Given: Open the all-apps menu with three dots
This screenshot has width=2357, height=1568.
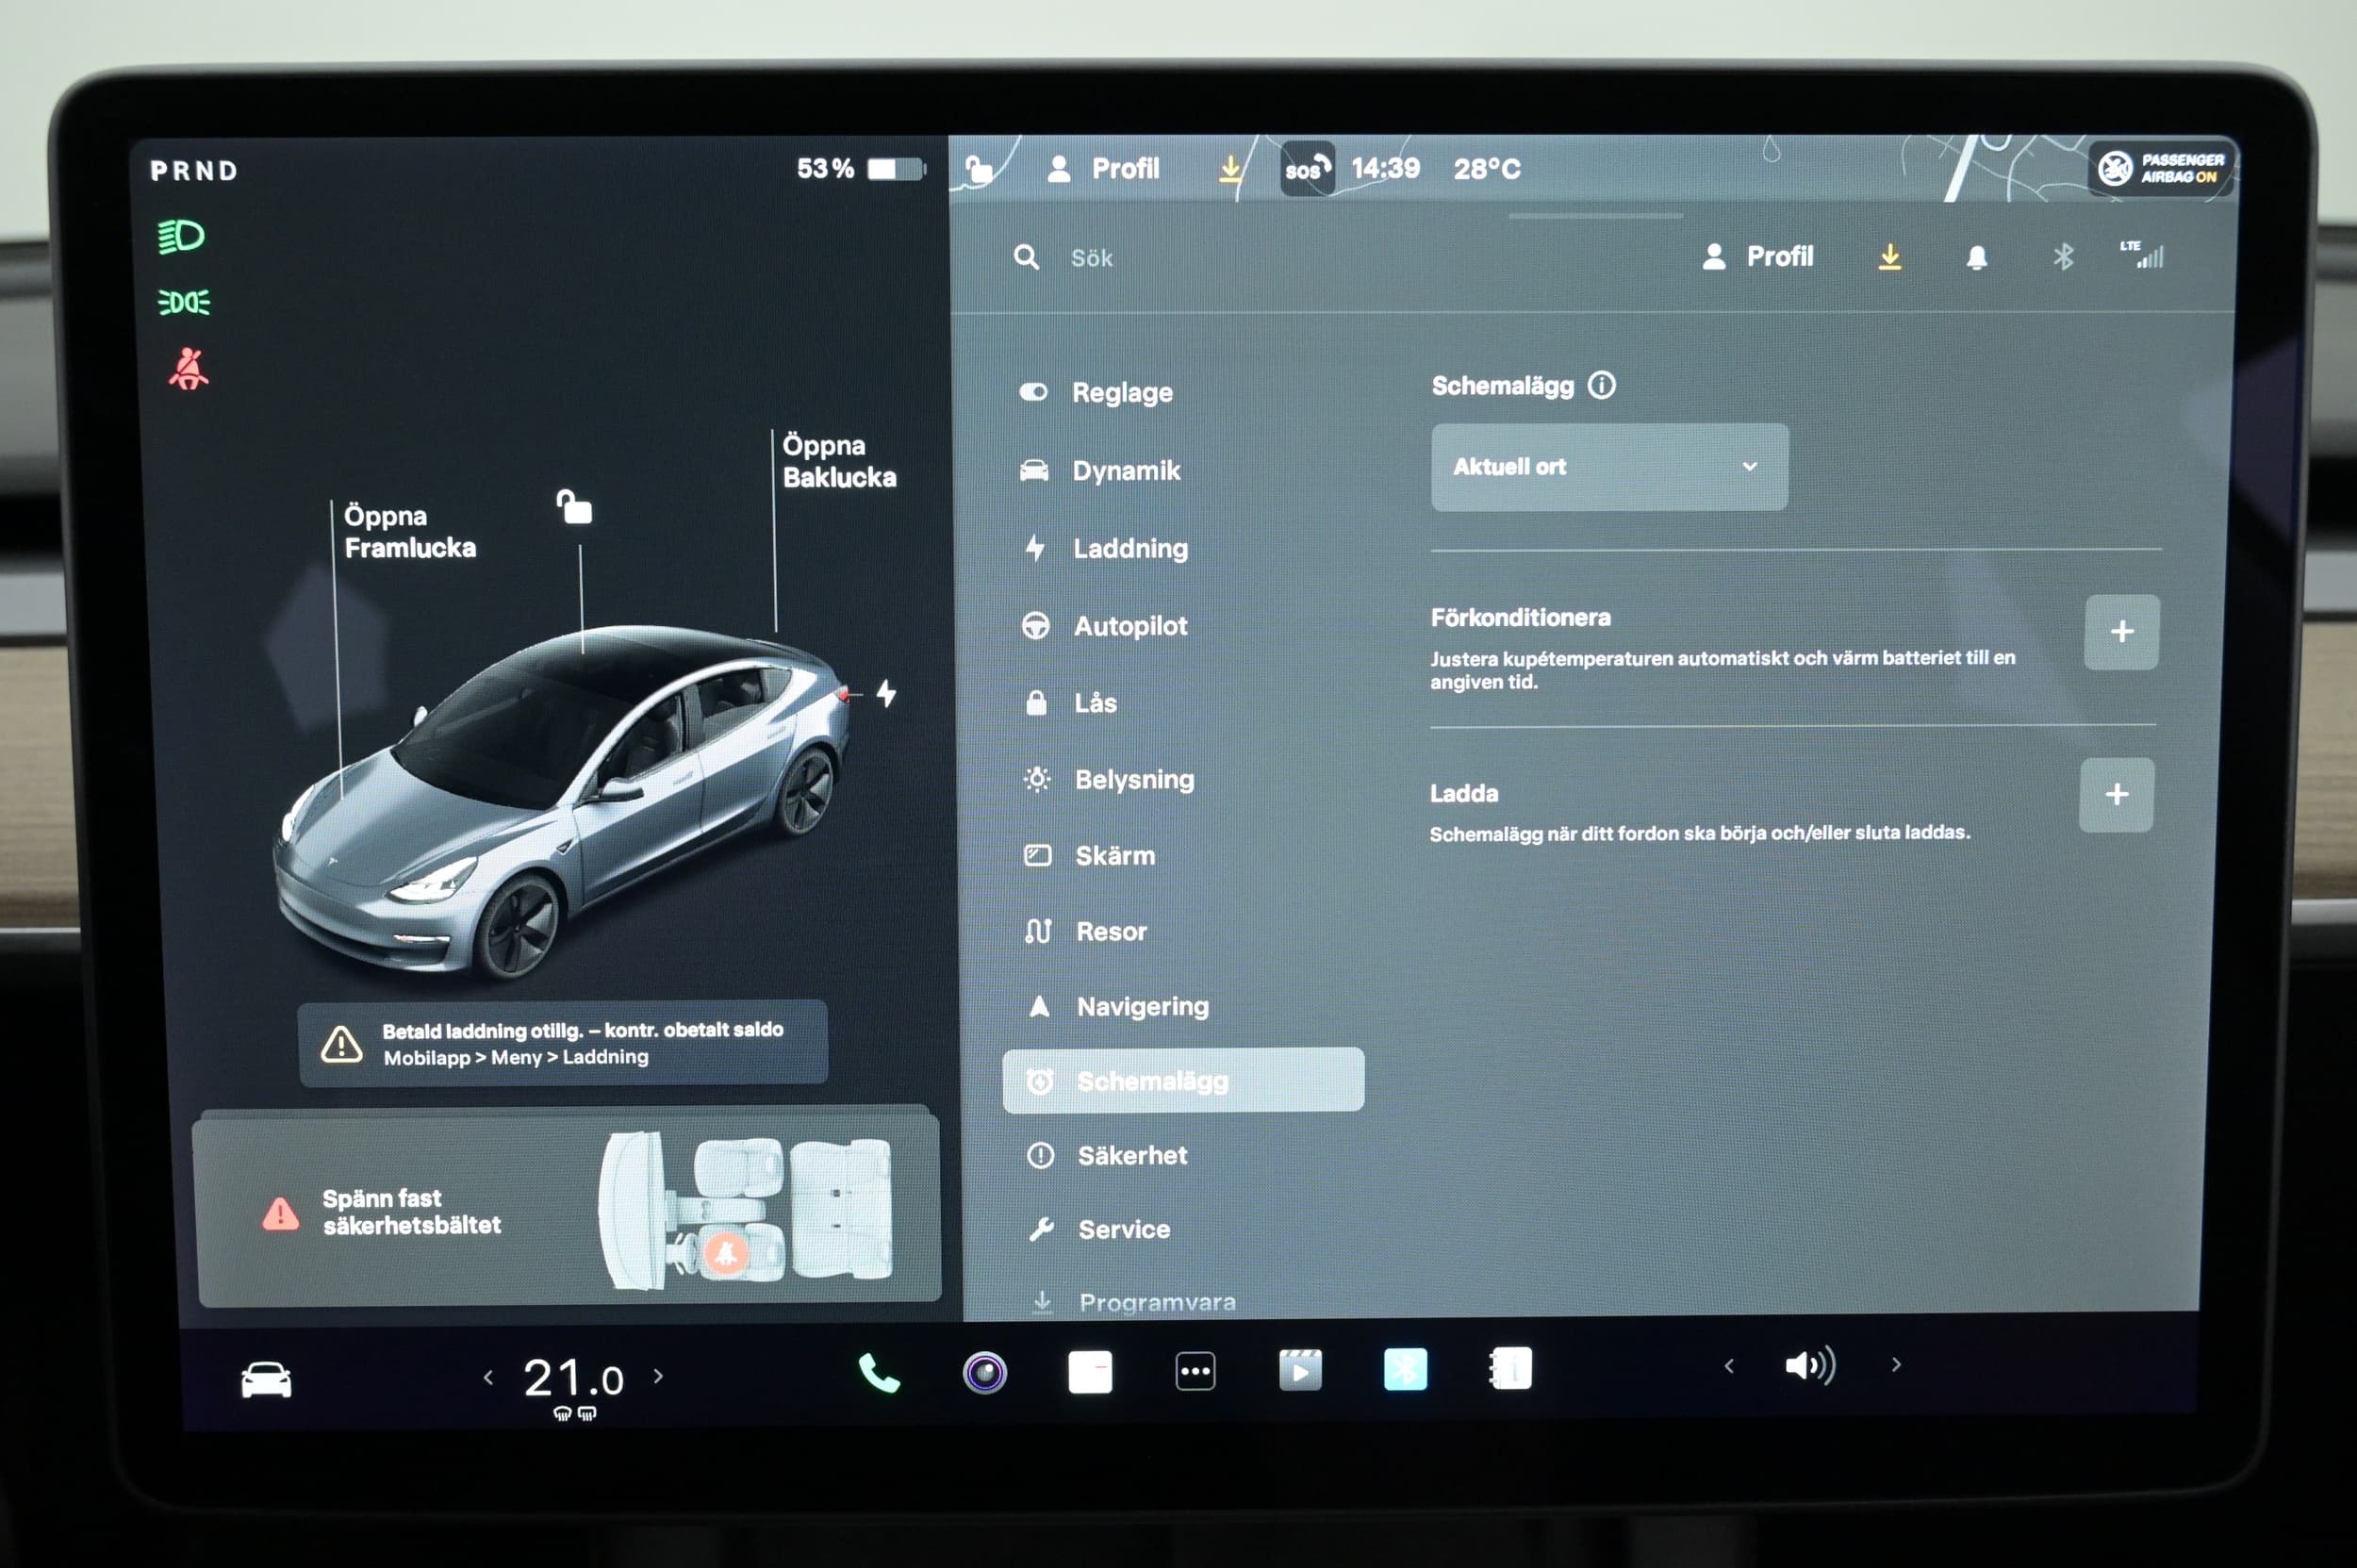Looking at the screenshot, I should [x=1195, y=1371].
